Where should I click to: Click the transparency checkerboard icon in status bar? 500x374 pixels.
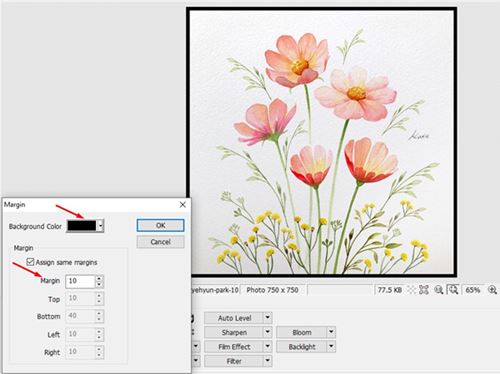(412, 290)
